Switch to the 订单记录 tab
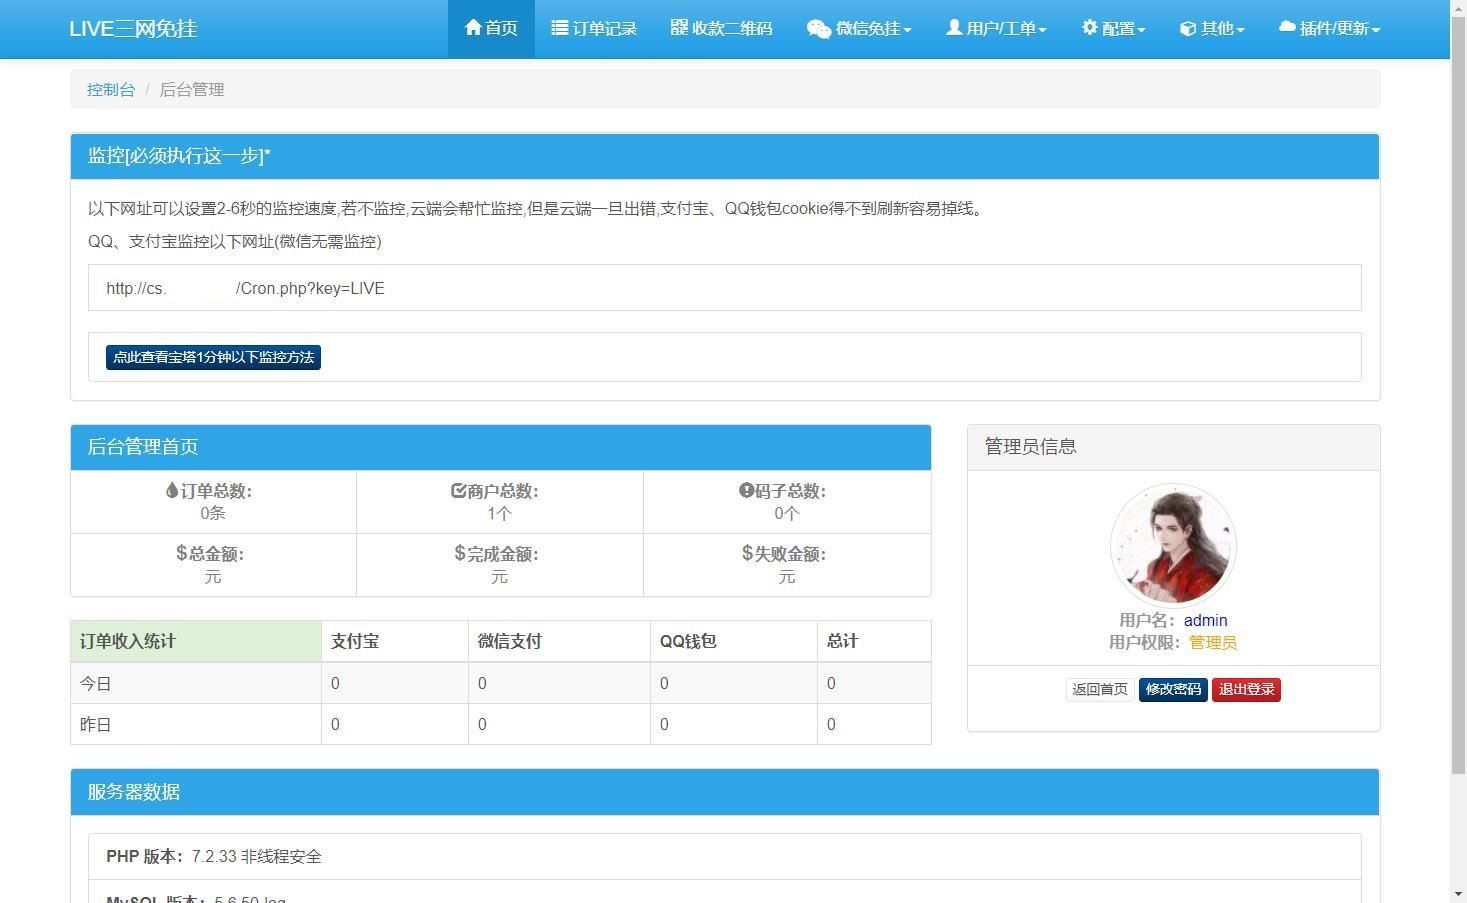The width and height of the screenshot is (1467, 903). pos(593,28)
